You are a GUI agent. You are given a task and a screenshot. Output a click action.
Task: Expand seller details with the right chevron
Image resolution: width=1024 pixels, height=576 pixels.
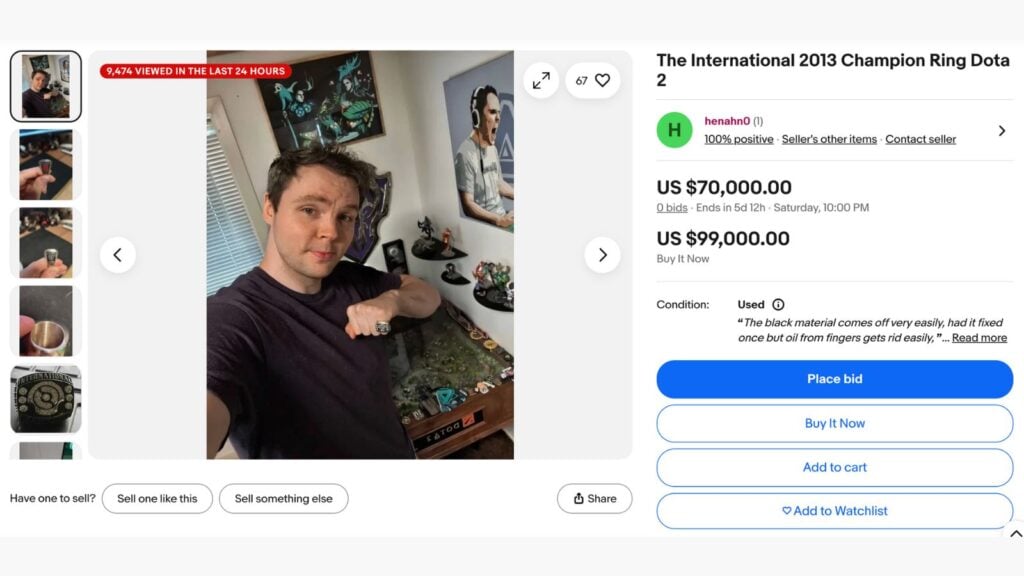(x=1002, y=130)
